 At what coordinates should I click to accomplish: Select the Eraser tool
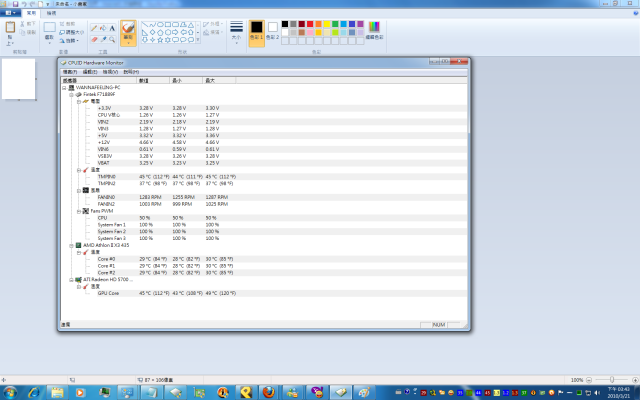(x=94, y=39)
